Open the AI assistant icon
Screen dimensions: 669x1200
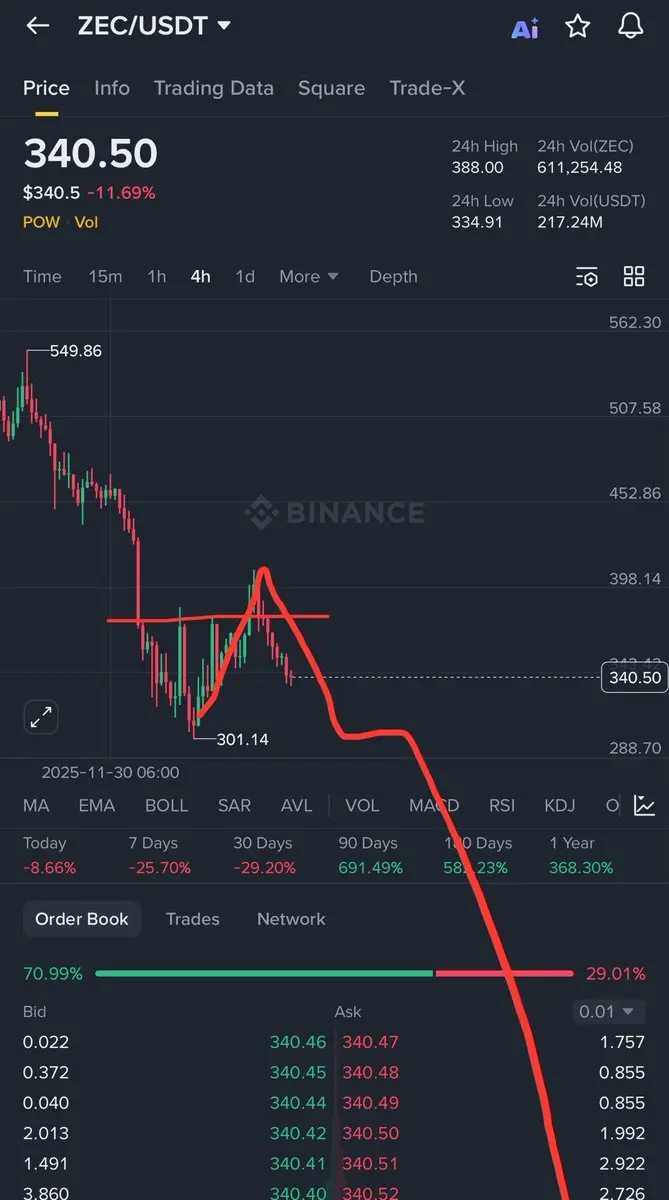coord(525,28)
